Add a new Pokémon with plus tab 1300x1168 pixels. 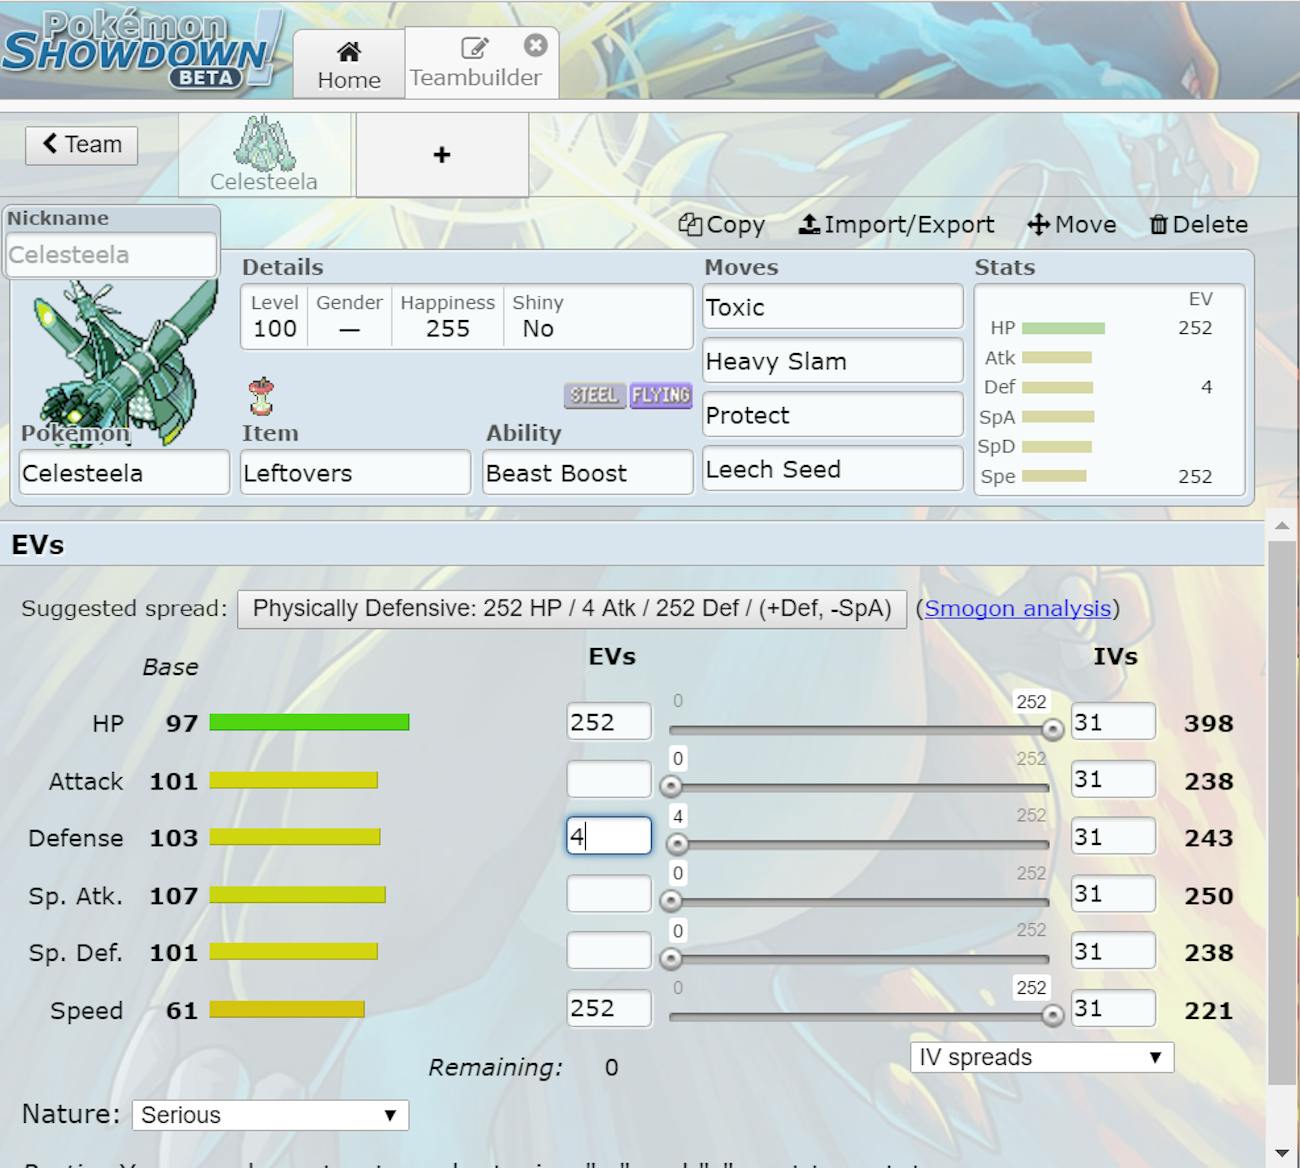click(x=442, y=155)
